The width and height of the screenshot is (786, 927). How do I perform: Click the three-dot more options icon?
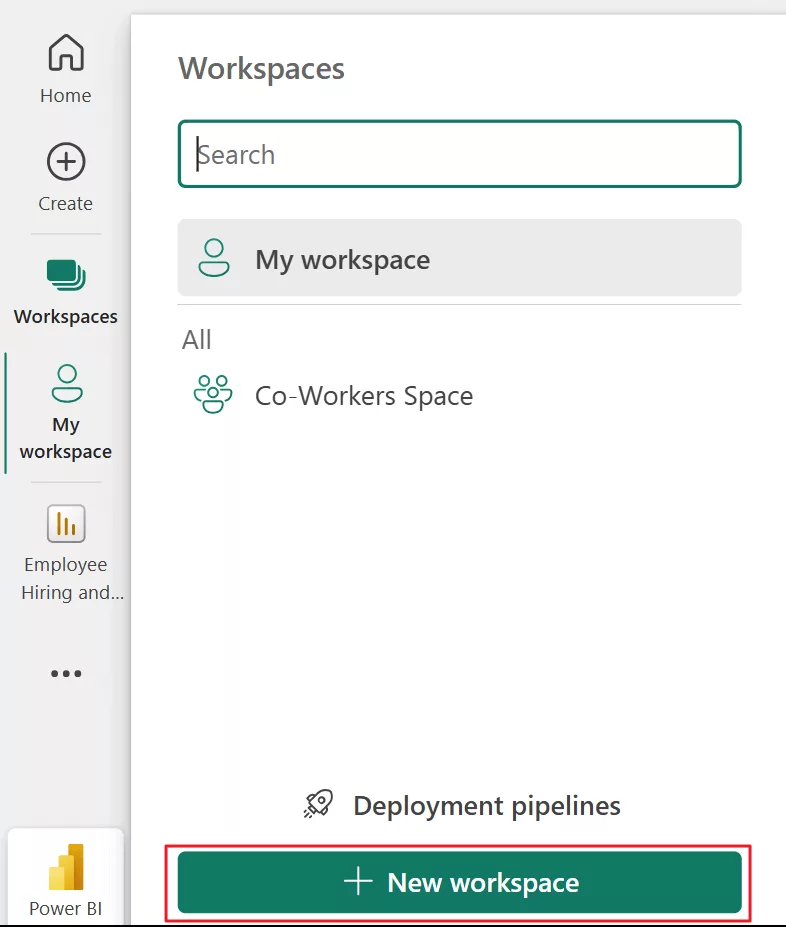tap(66, 673)
